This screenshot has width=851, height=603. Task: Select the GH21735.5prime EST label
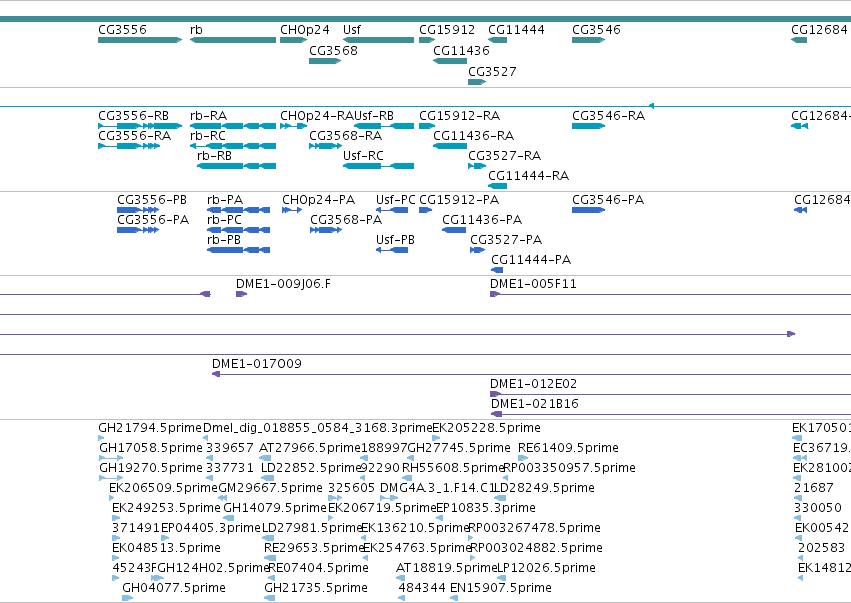316,588
